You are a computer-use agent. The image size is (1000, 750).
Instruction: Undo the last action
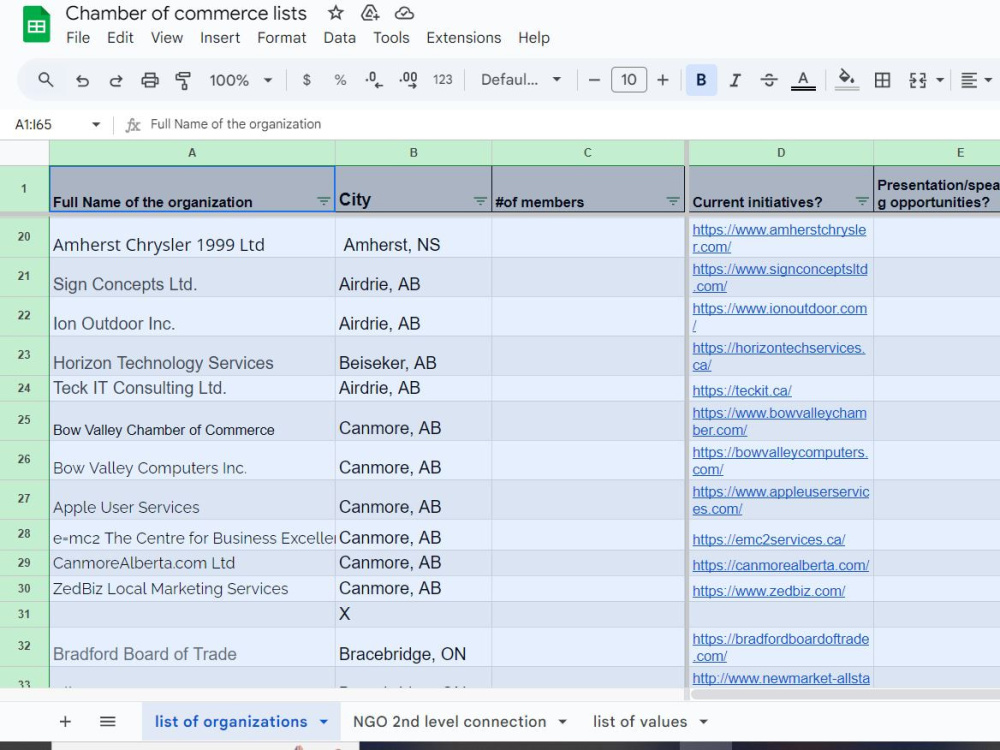82,80
